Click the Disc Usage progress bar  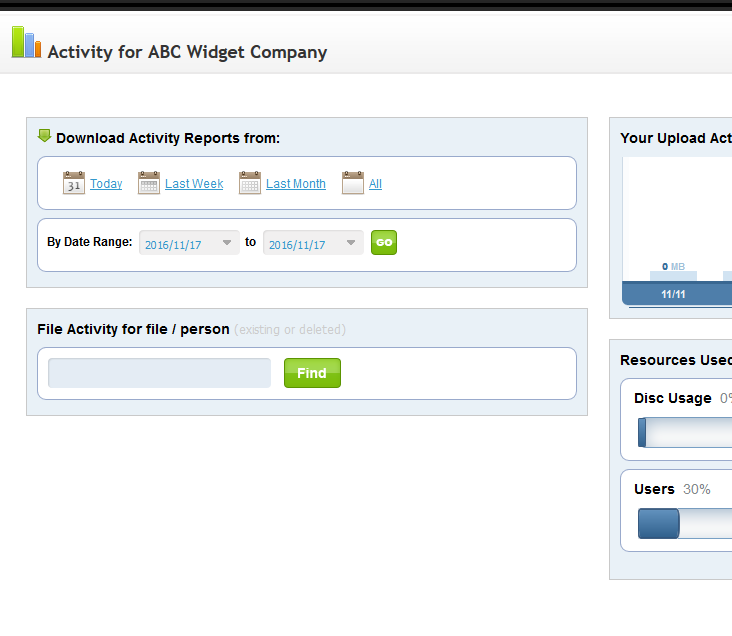[685, 432]
